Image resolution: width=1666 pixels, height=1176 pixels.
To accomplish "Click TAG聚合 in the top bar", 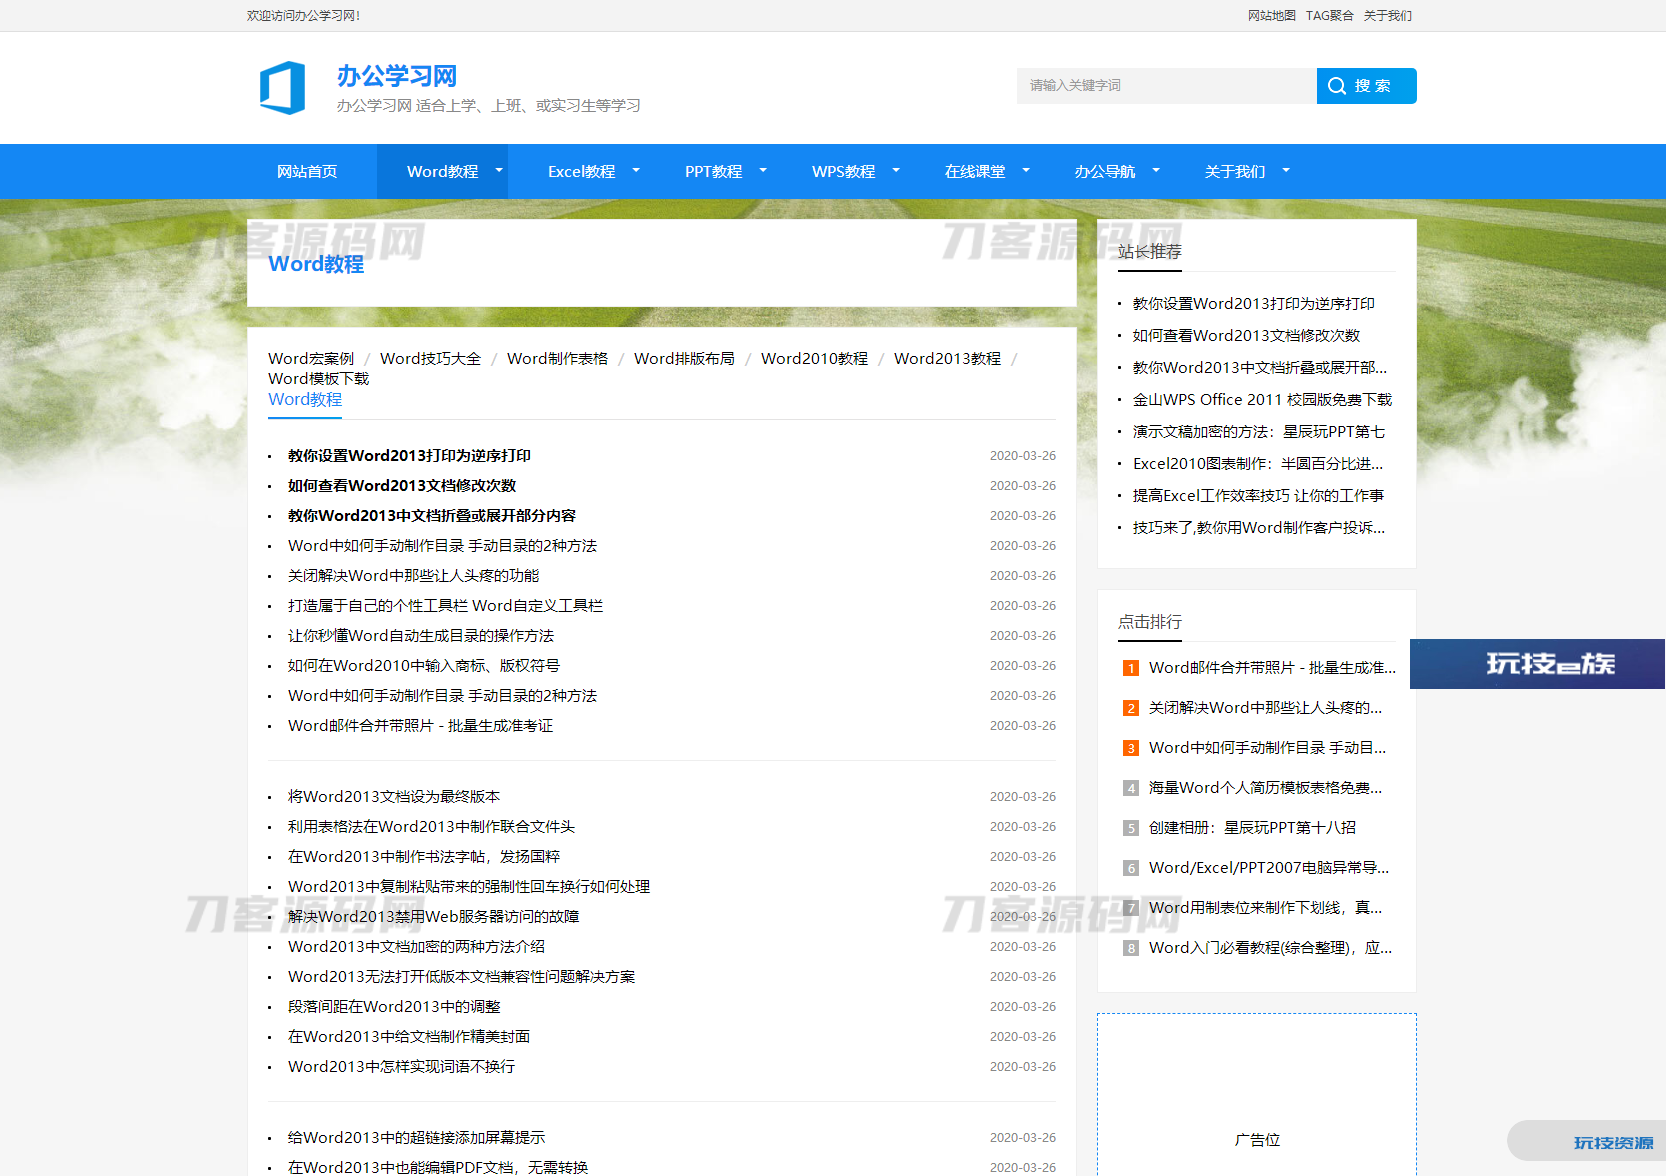I will (1330, 15).
